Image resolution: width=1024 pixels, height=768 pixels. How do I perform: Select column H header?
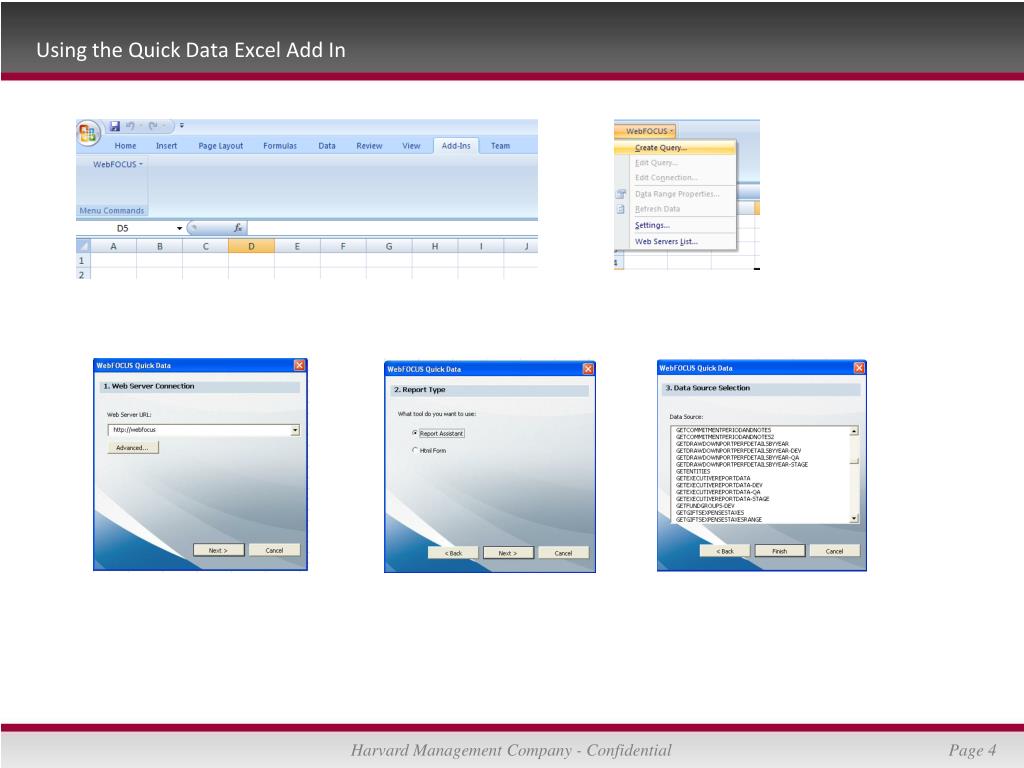tap(435, 246)
